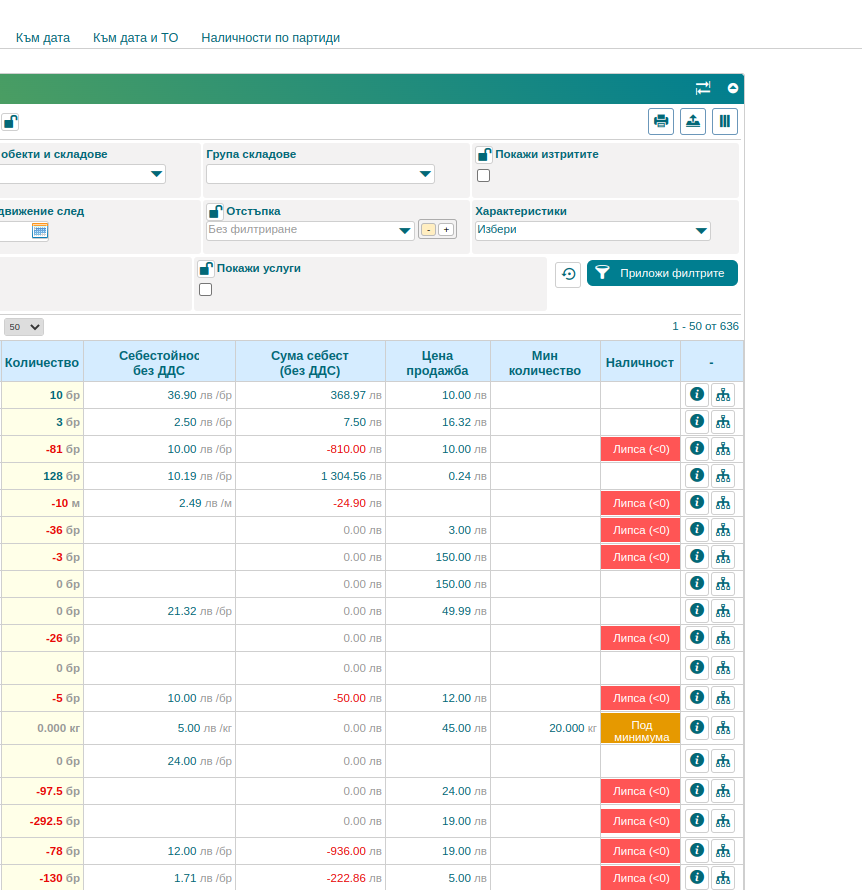
Task: Open info for the -81 бр row
Action: [697, 448]
